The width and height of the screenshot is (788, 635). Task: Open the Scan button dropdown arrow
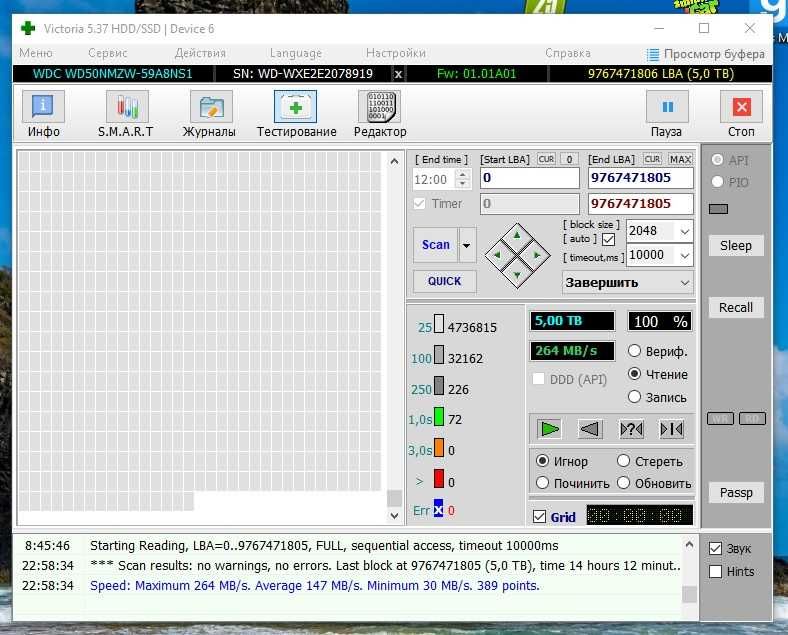[467, 245]
